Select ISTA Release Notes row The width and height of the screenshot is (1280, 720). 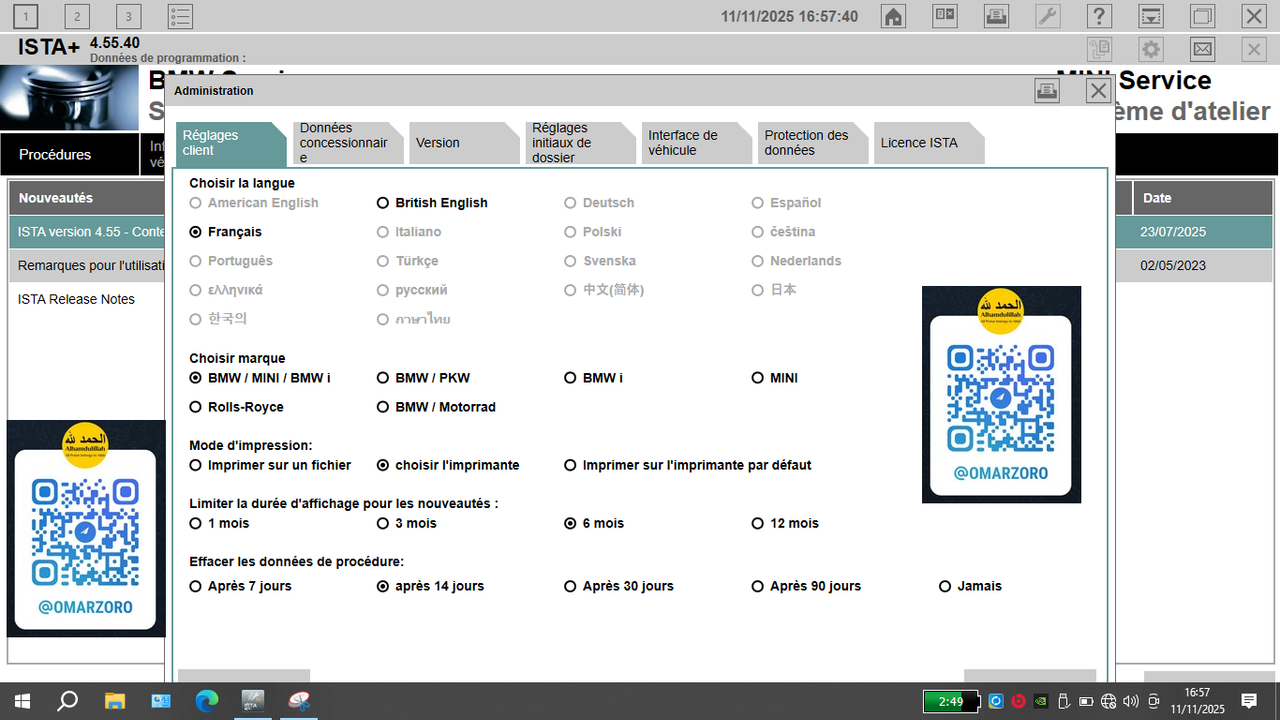click(87, 299)
